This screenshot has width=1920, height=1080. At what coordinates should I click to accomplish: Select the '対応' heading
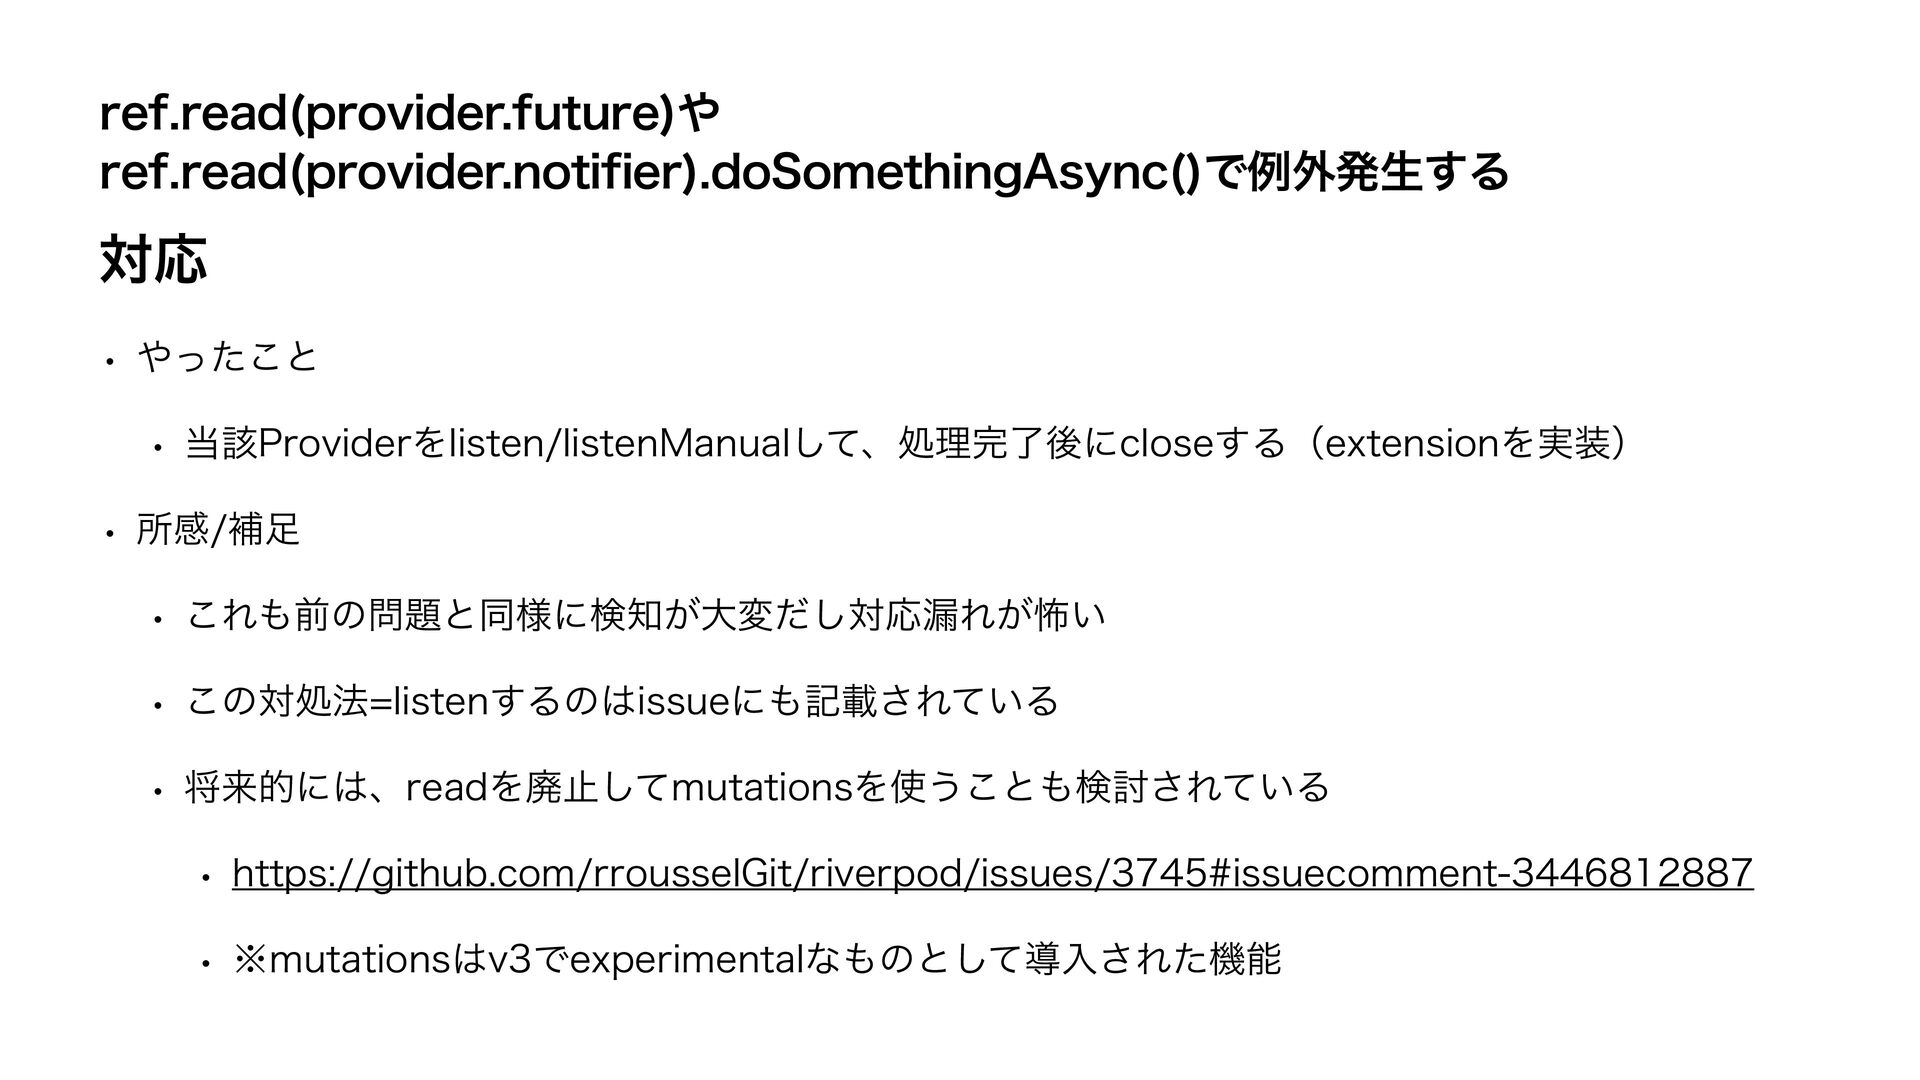[x=154, y=260]
